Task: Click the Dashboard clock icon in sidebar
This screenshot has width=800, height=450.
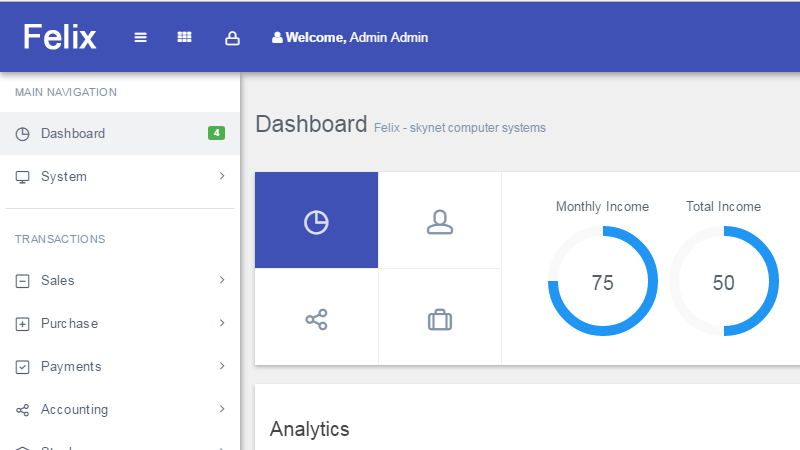Action: [x=23, y=134]
